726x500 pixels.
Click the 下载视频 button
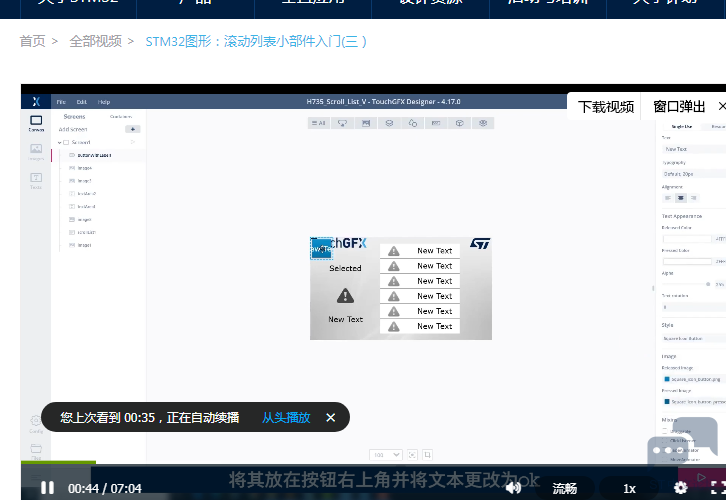[x=606, y=107]
